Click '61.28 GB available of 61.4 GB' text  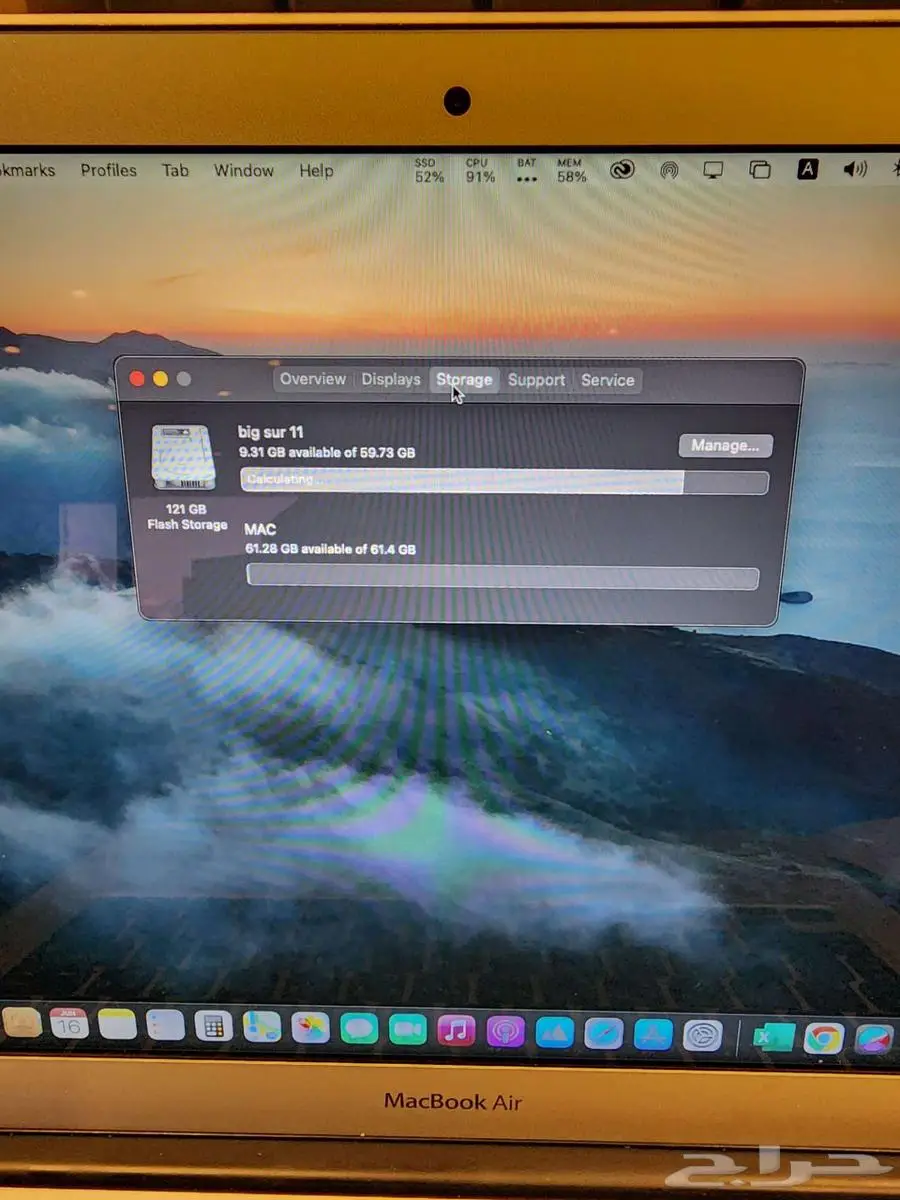click(330, 549)
